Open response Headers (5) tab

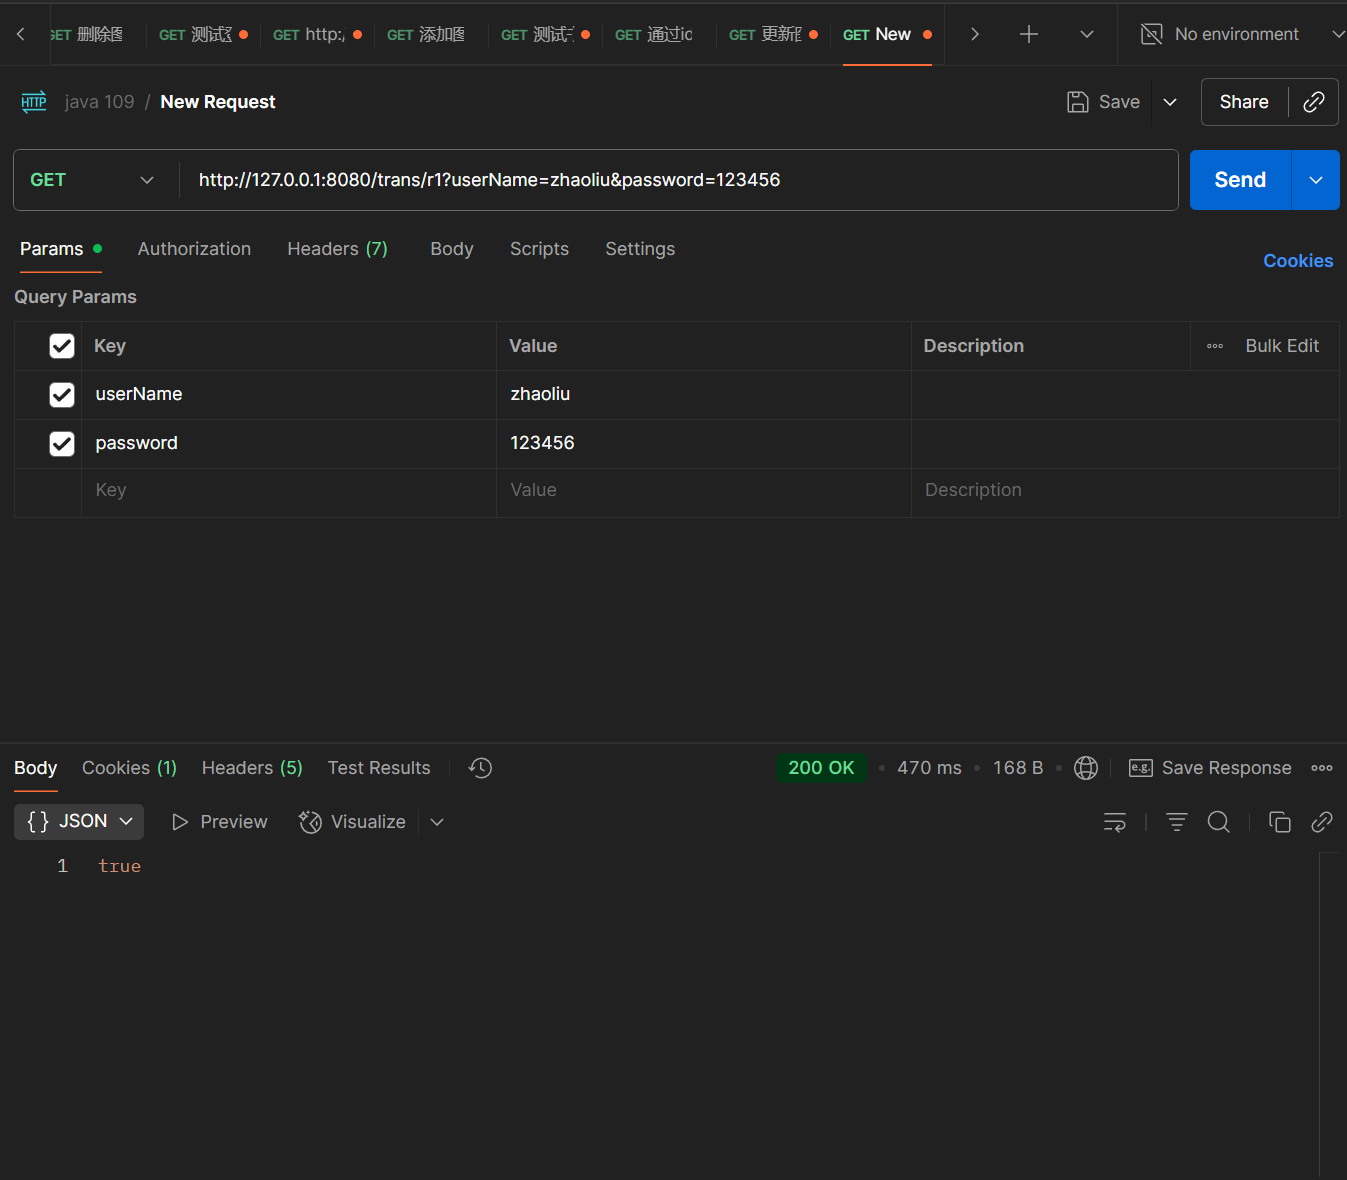[x=252, y=768]
